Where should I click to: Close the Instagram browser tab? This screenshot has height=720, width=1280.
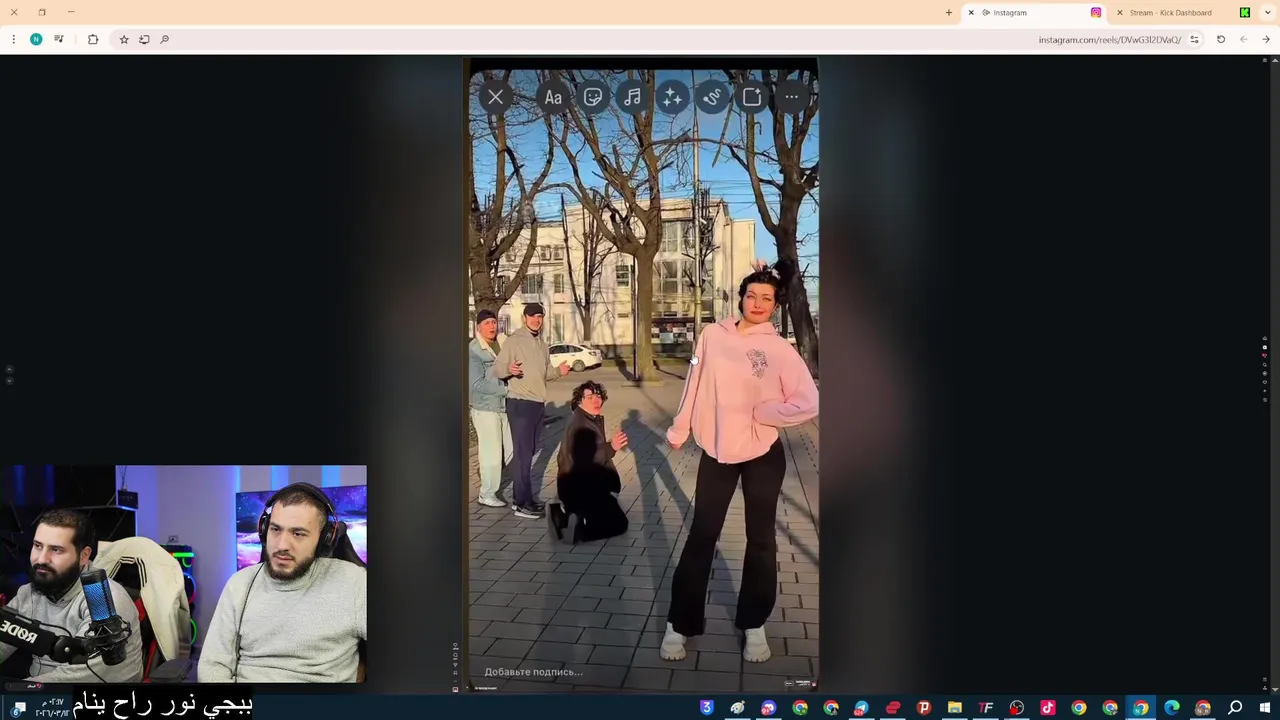971,13
